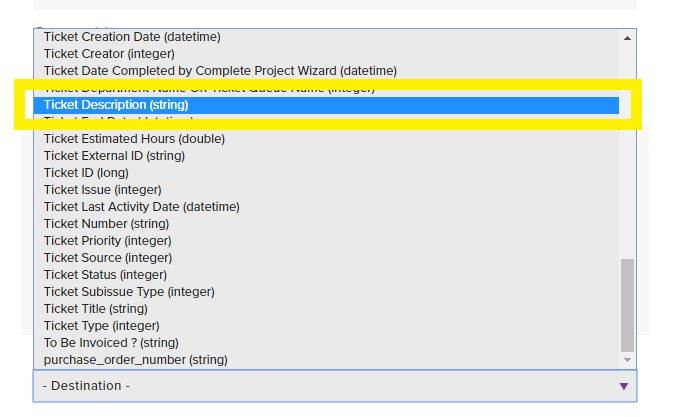
Task: Choose Ticket ID (long) entry
Action: 86,173
